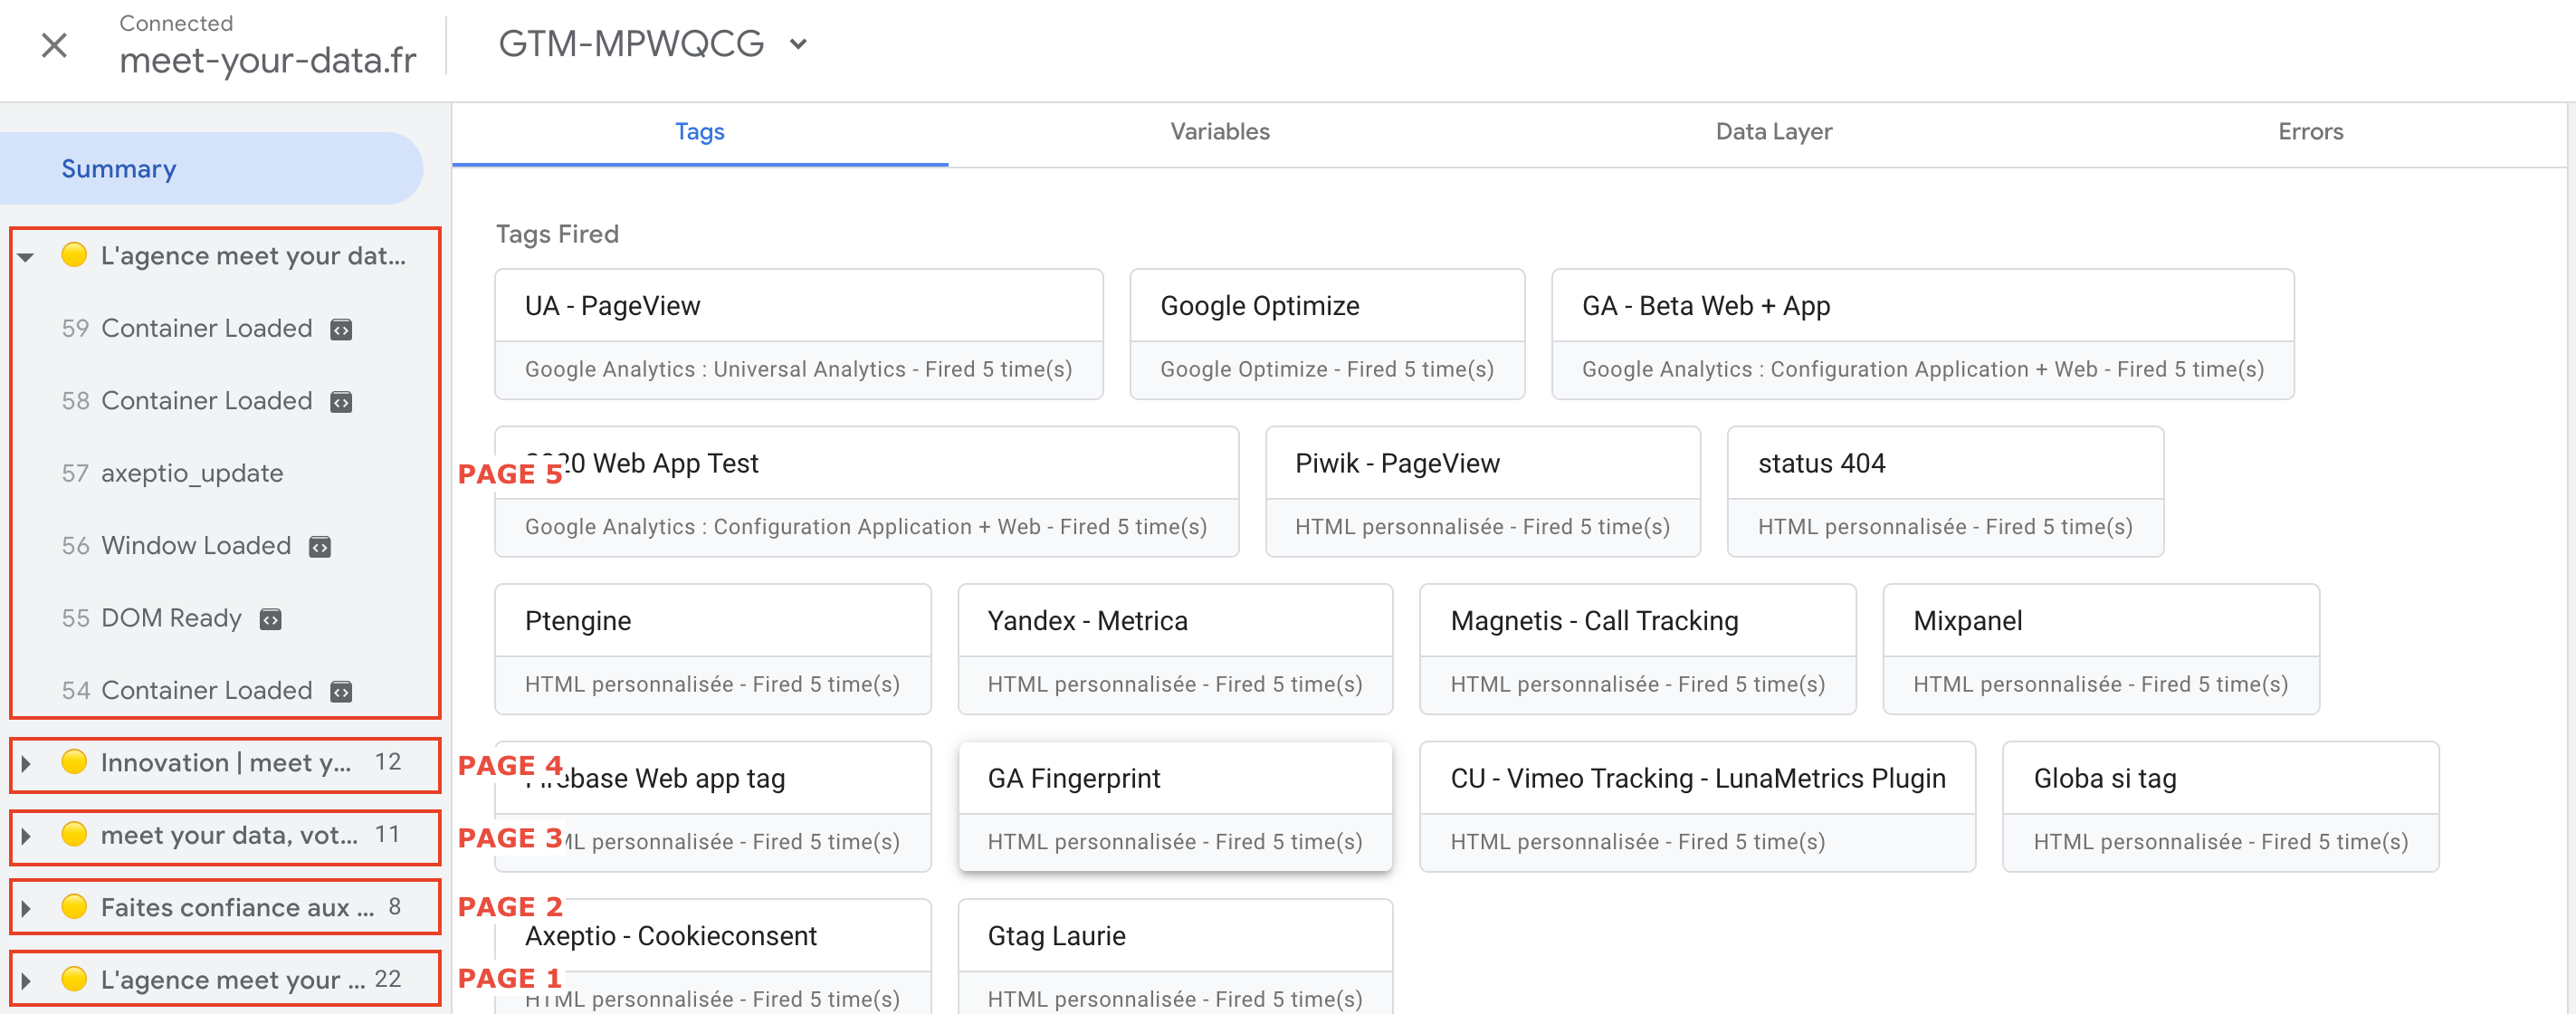Click the meet-your-data.fr connected domain
The height and width of the screenshot is (1014, 2576).
point(267,61)
